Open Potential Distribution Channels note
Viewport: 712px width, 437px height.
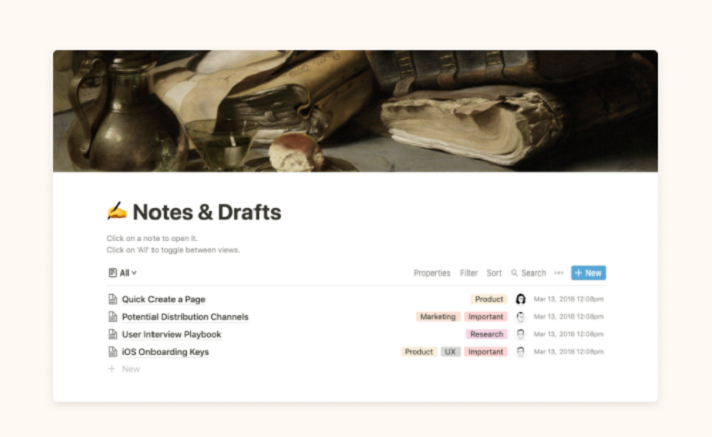[x=185, y=317]
